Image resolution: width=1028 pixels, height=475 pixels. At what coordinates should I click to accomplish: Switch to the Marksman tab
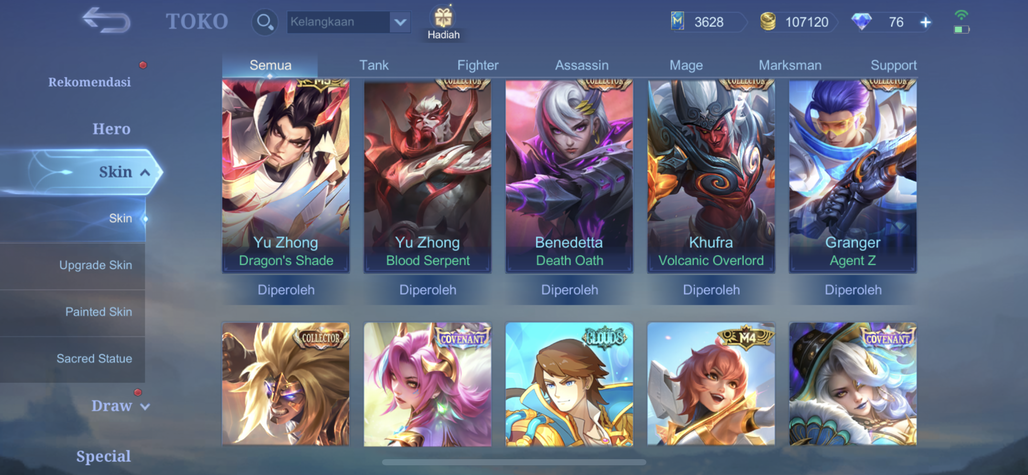790,65
